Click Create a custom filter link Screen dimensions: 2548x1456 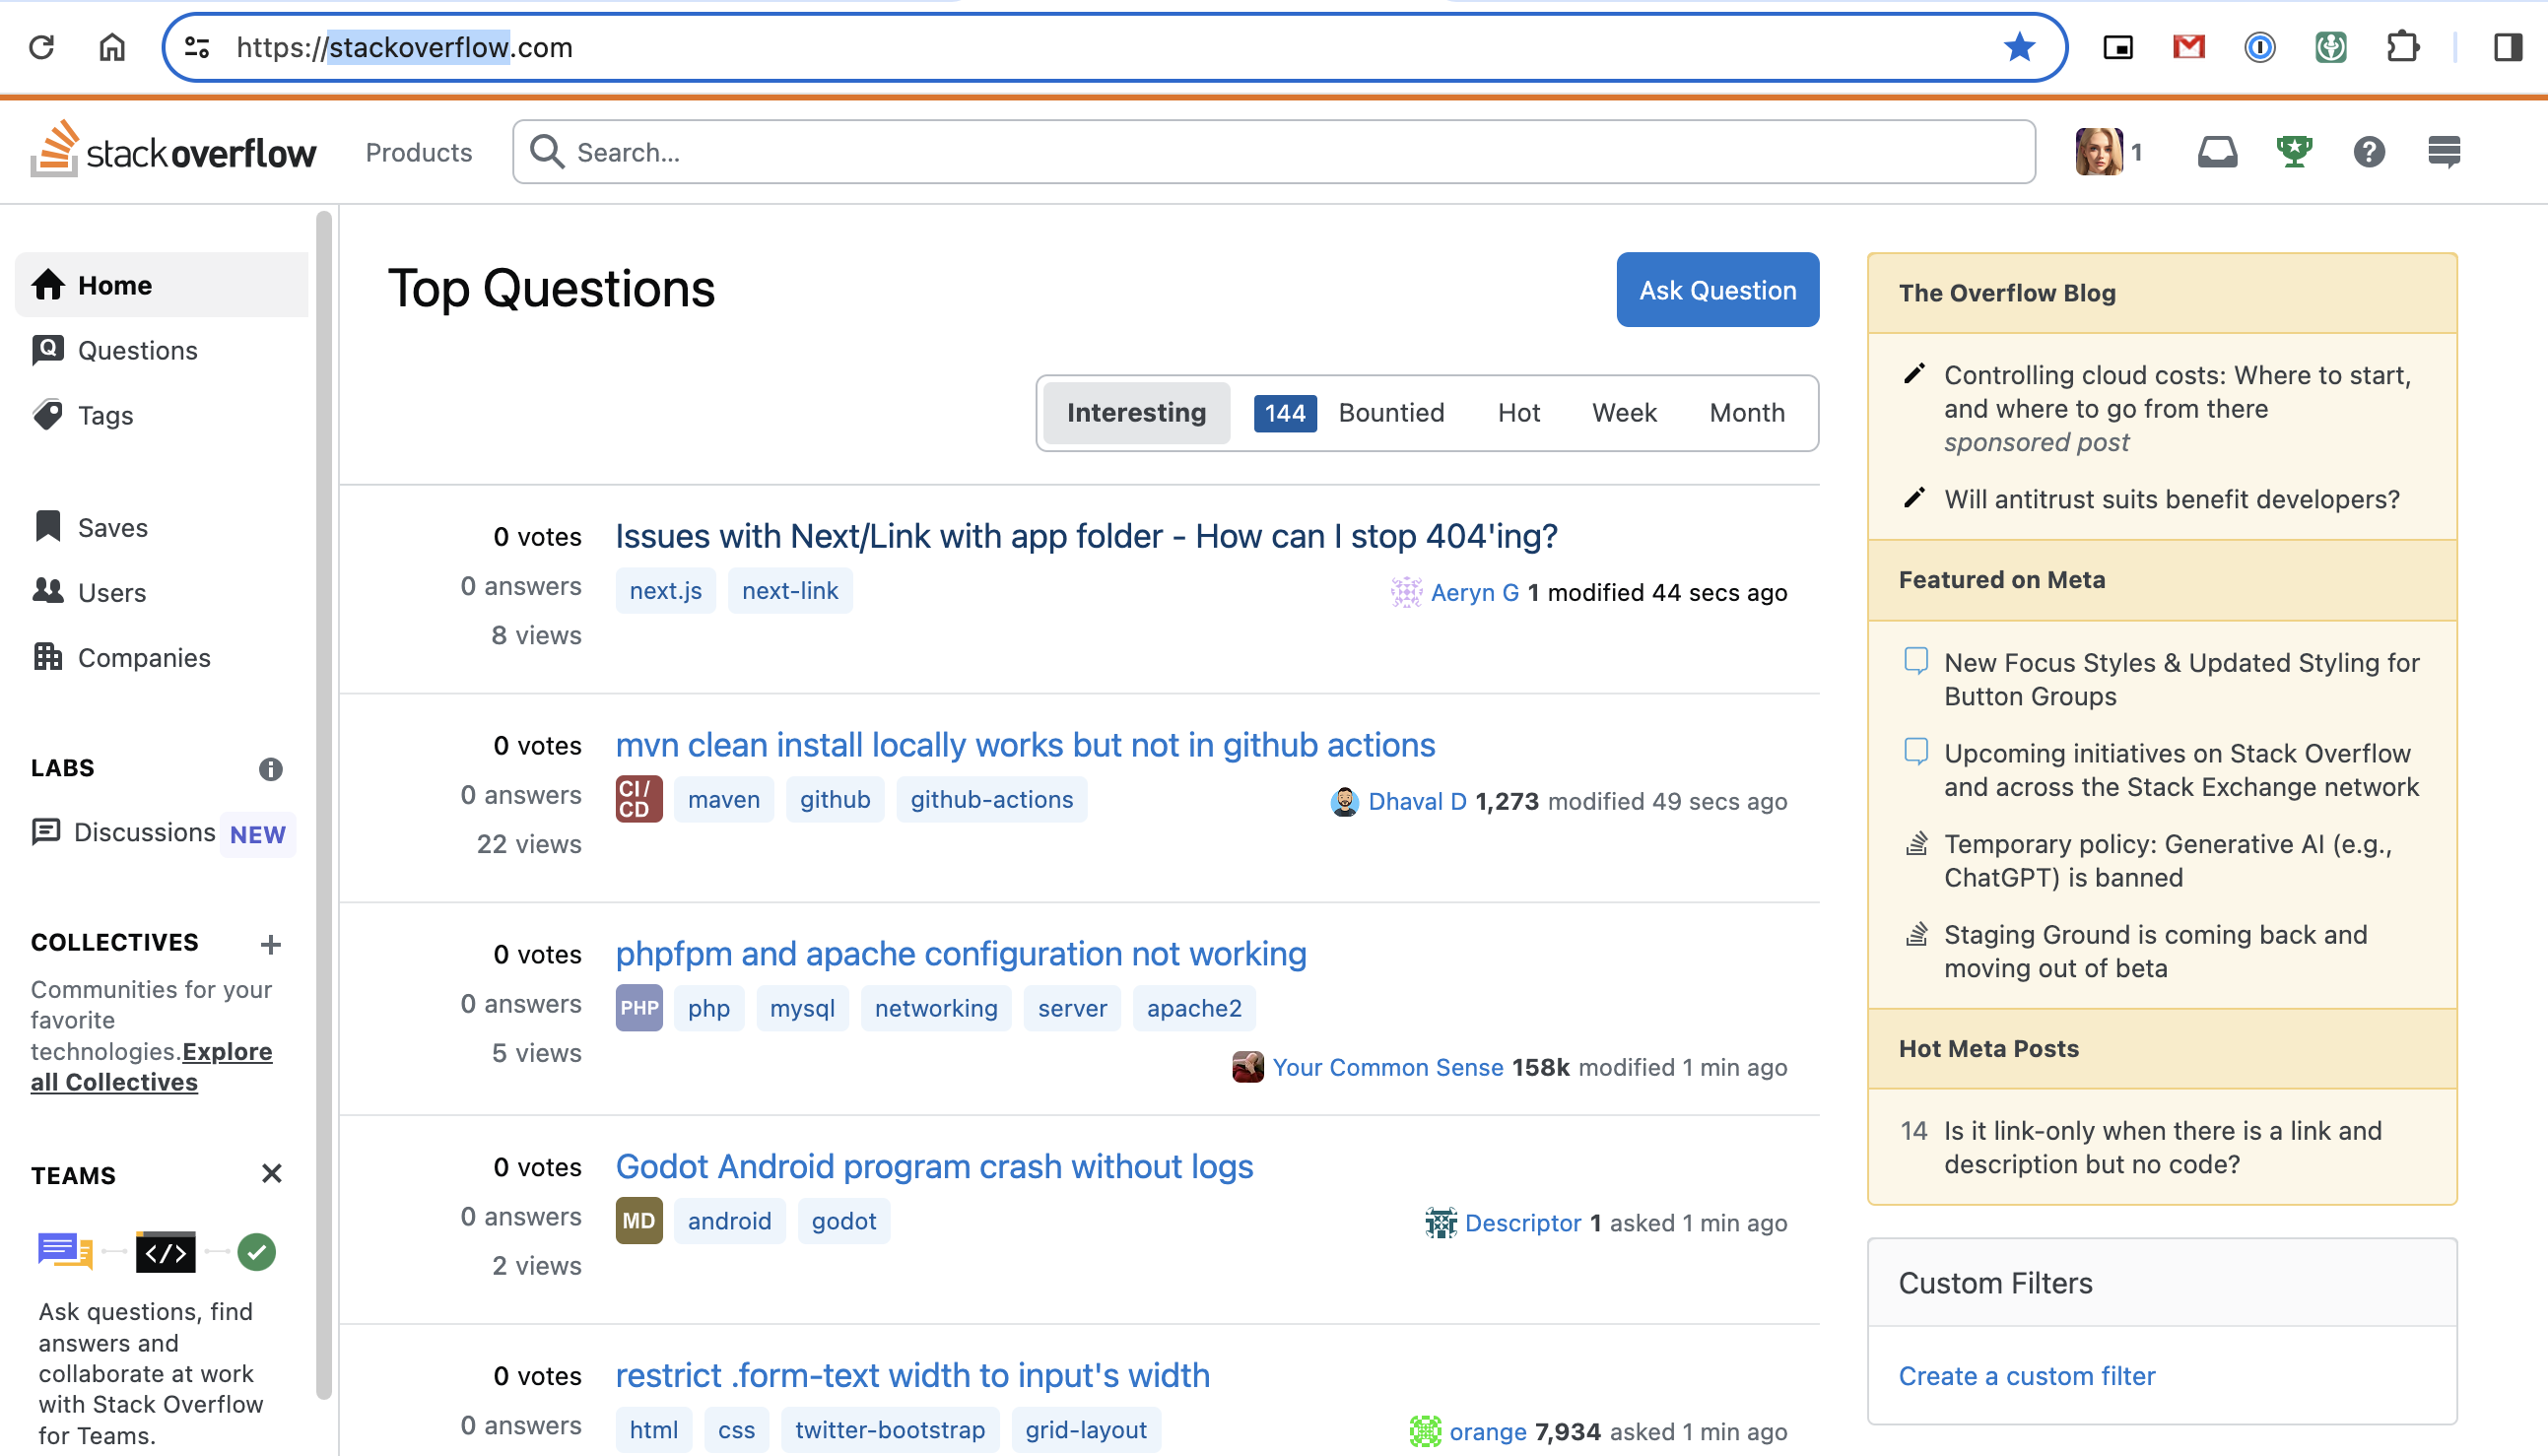[2026, 1377]
